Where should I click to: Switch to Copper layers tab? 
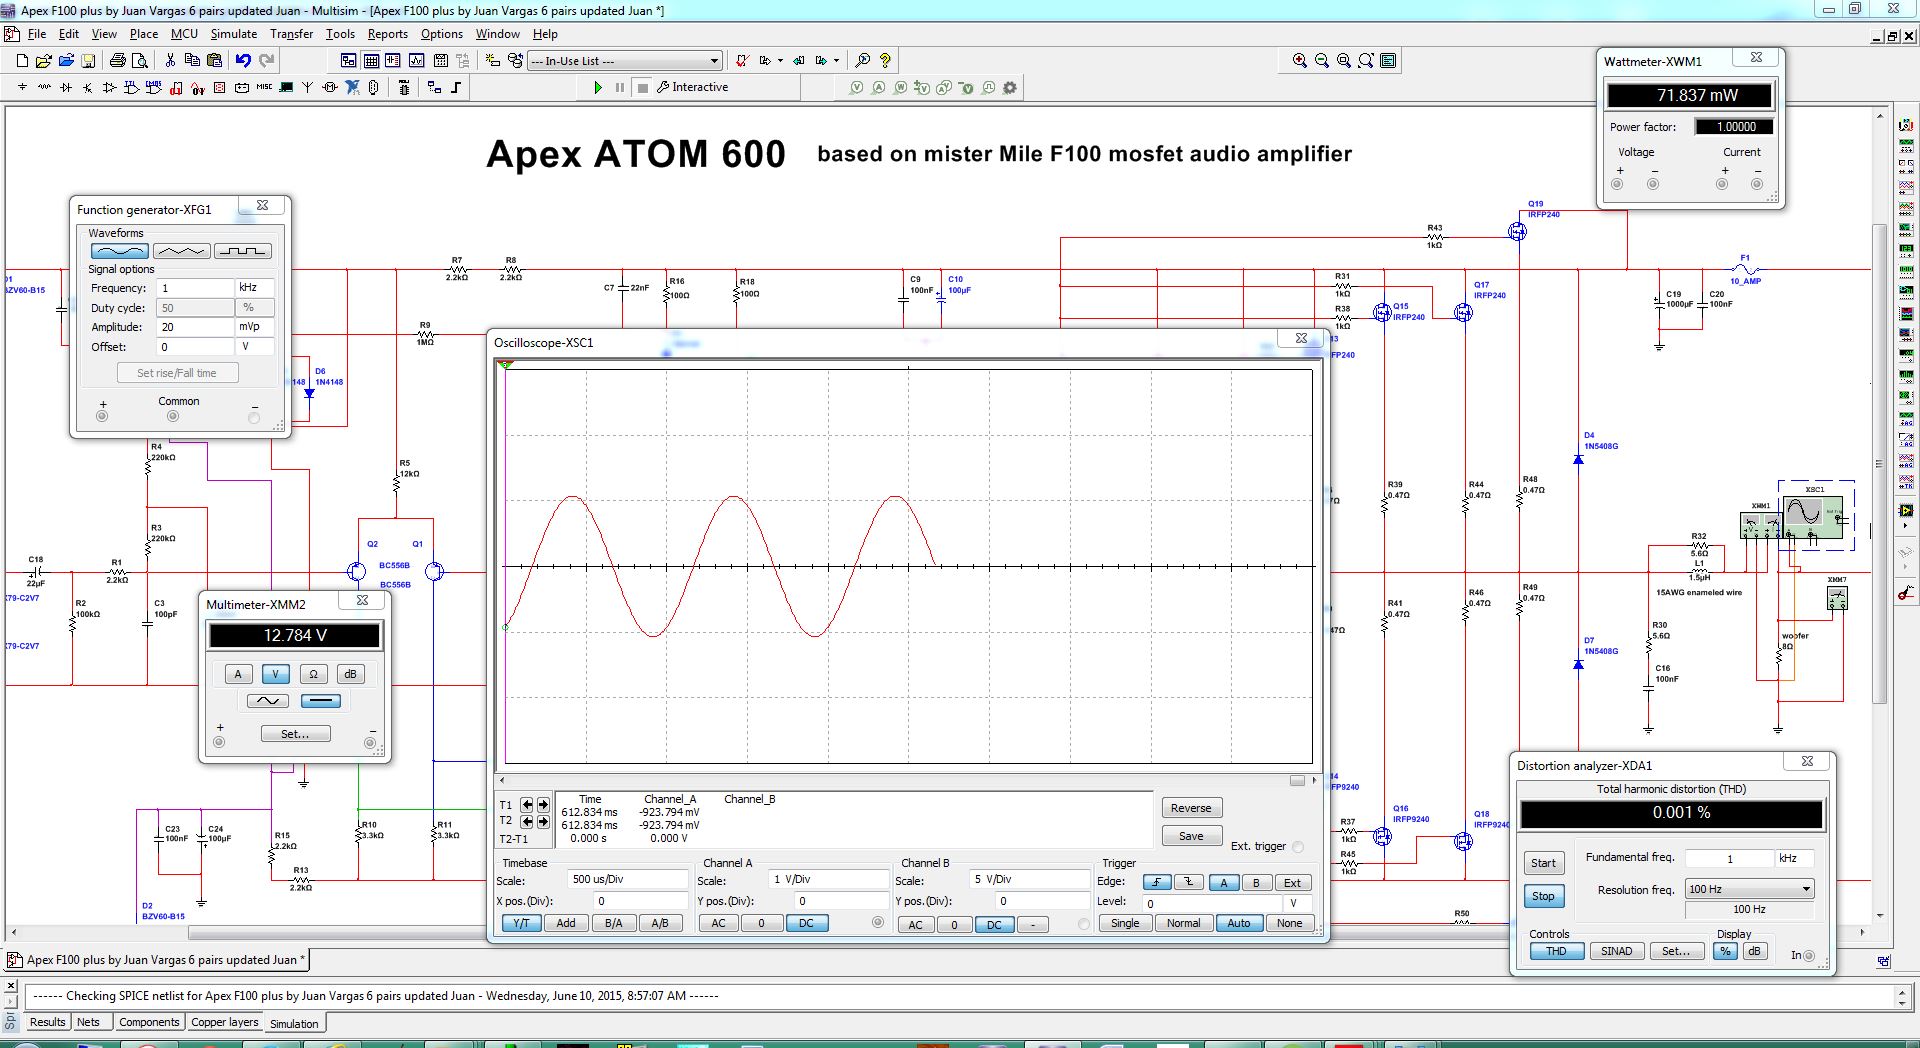(225, 1022)
